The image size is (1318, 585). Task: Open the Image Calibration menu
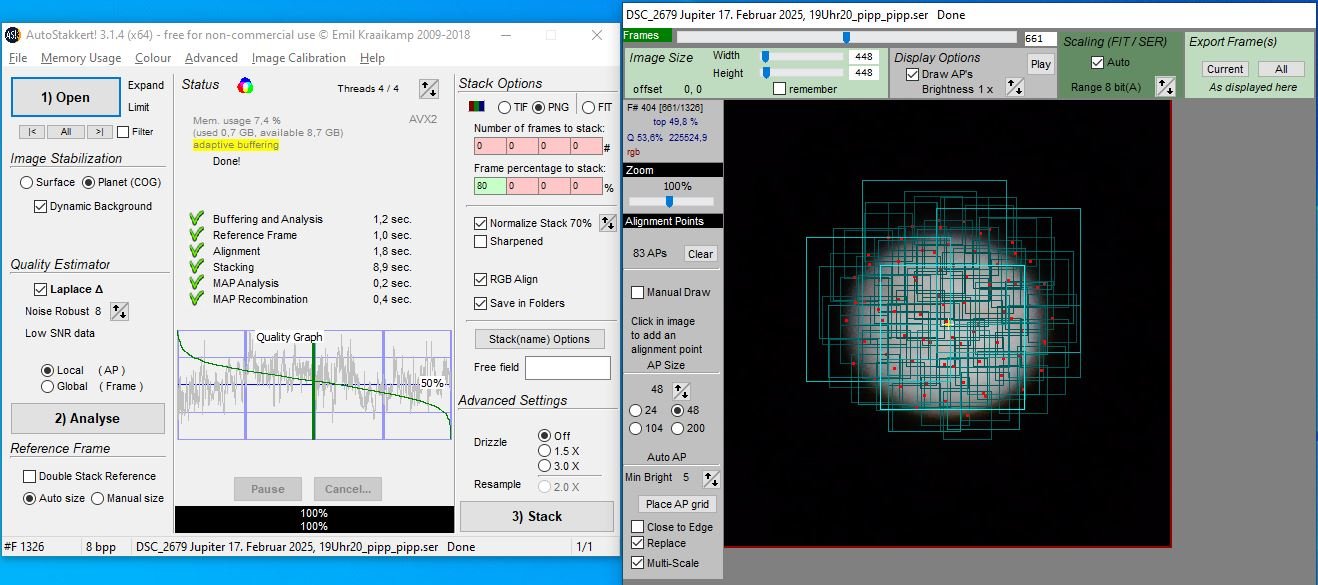pyautogui.click(x=299, y=58)
